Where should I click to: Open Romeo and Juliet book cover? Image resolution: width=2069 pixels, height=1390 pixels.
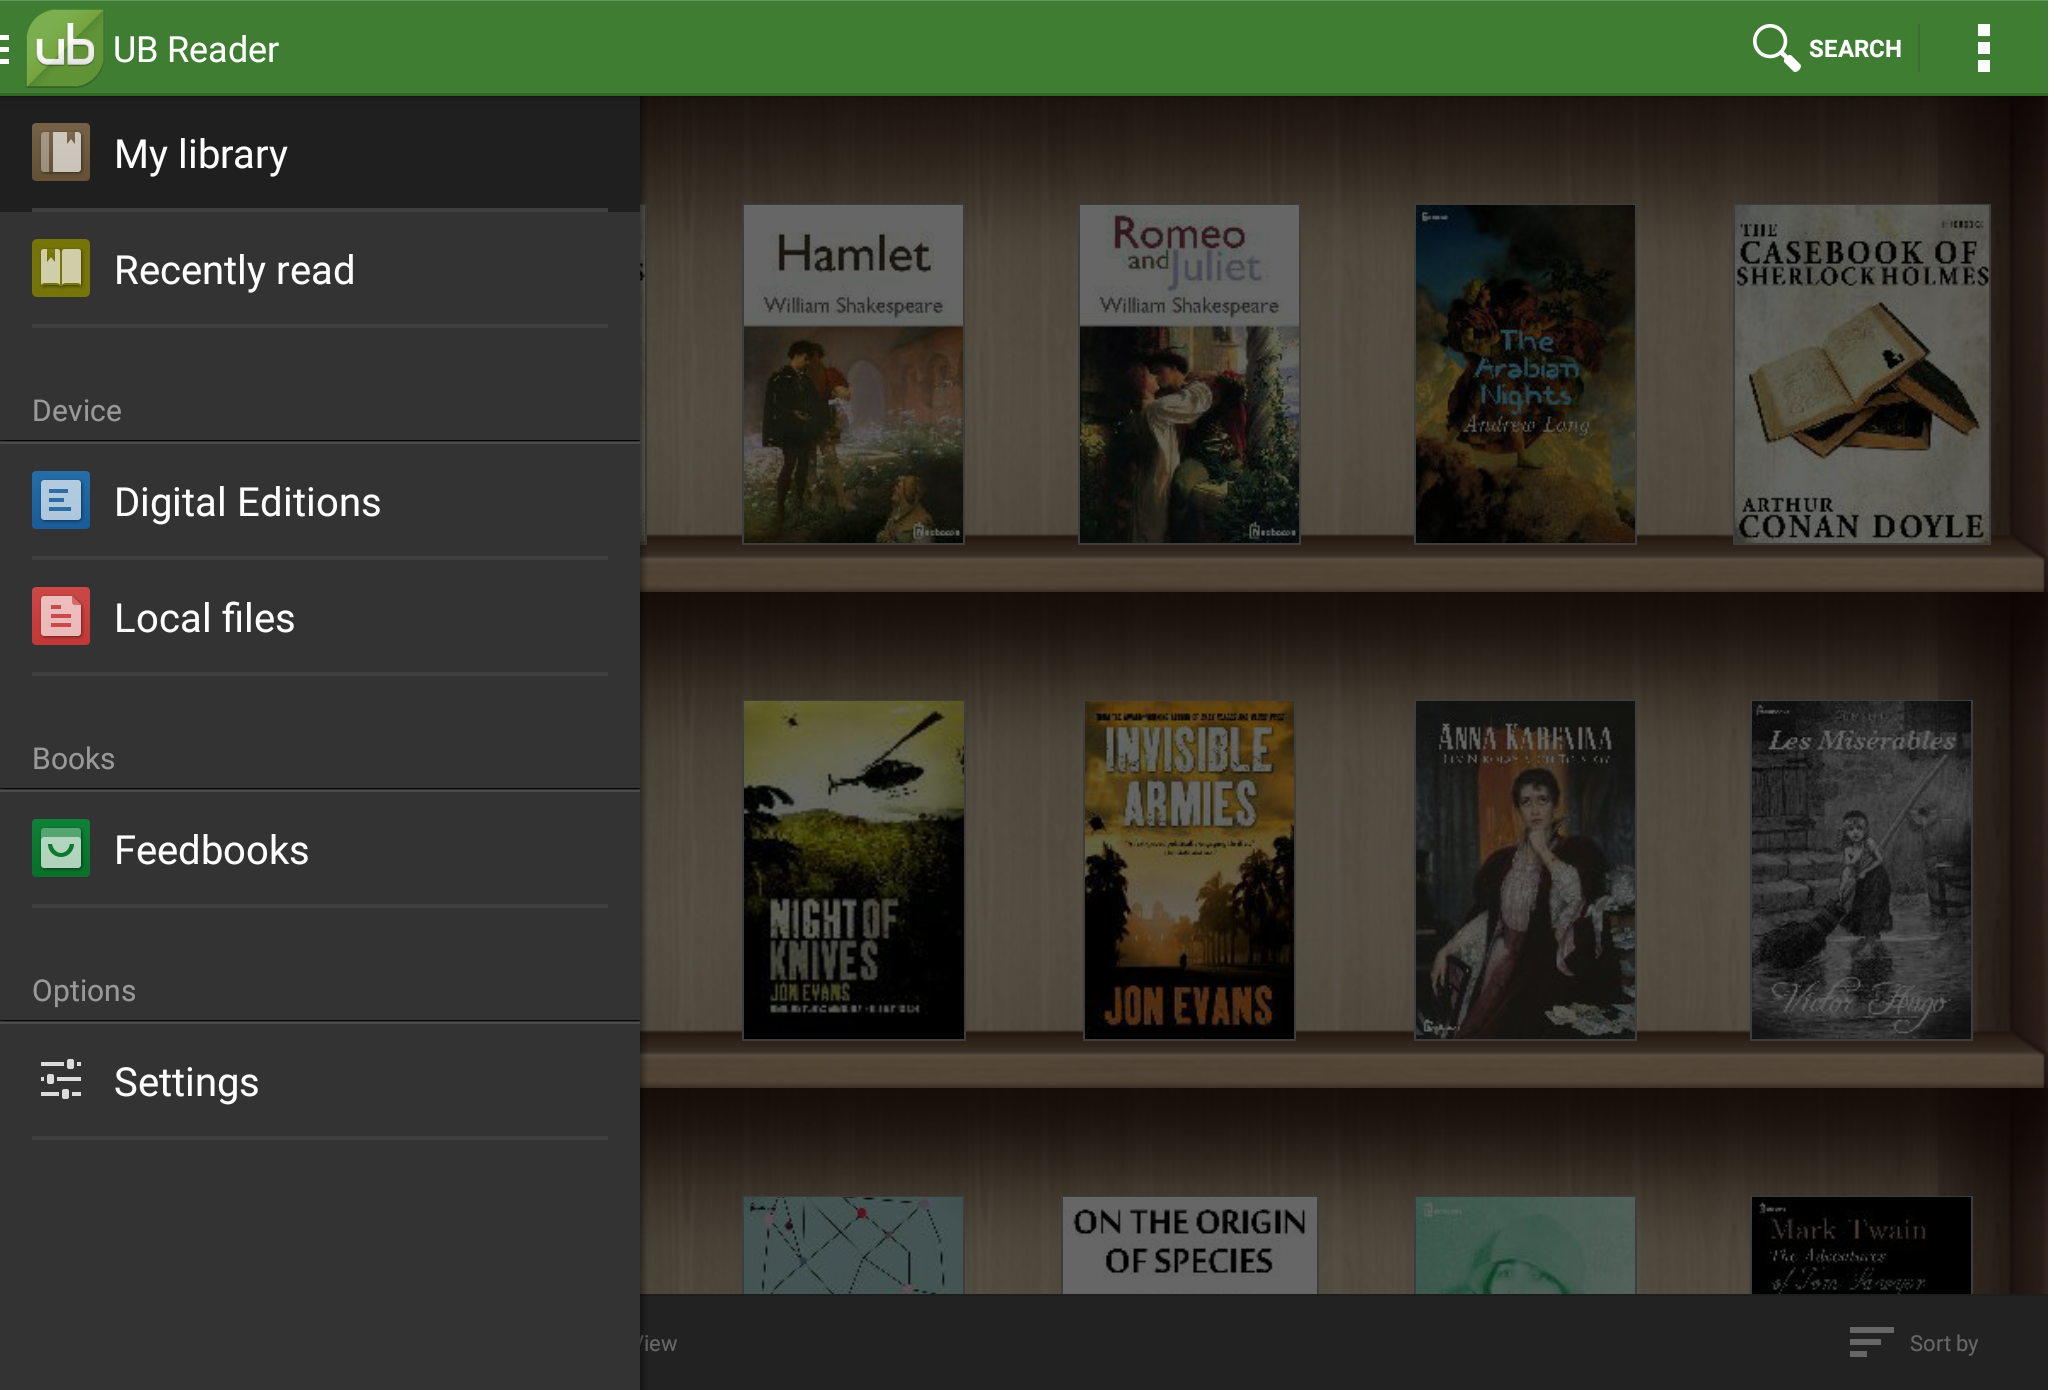(x=1189, y=374)
